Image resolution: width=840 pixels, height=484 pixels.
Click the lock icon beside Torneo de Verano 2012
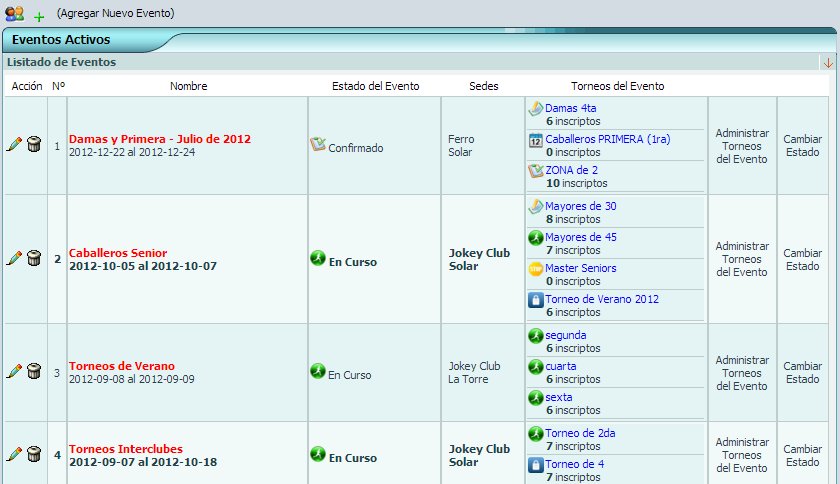535,300
